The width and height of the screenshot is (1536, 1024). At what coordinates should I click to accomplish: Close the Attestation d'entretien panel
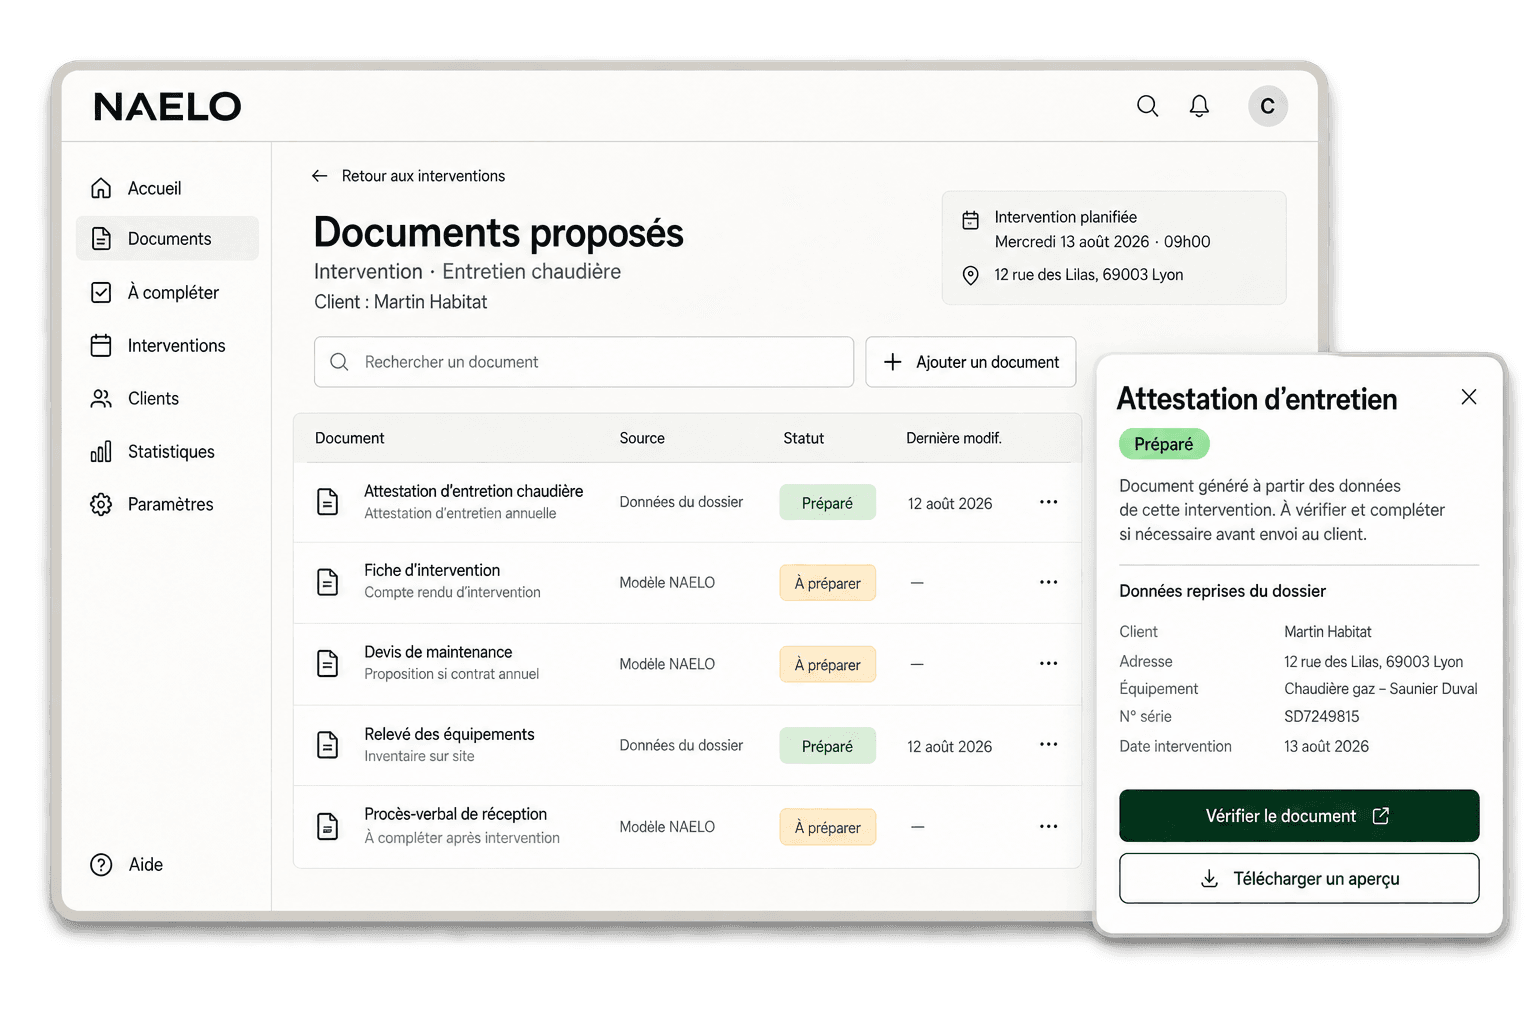click(x=1468, y=397)
